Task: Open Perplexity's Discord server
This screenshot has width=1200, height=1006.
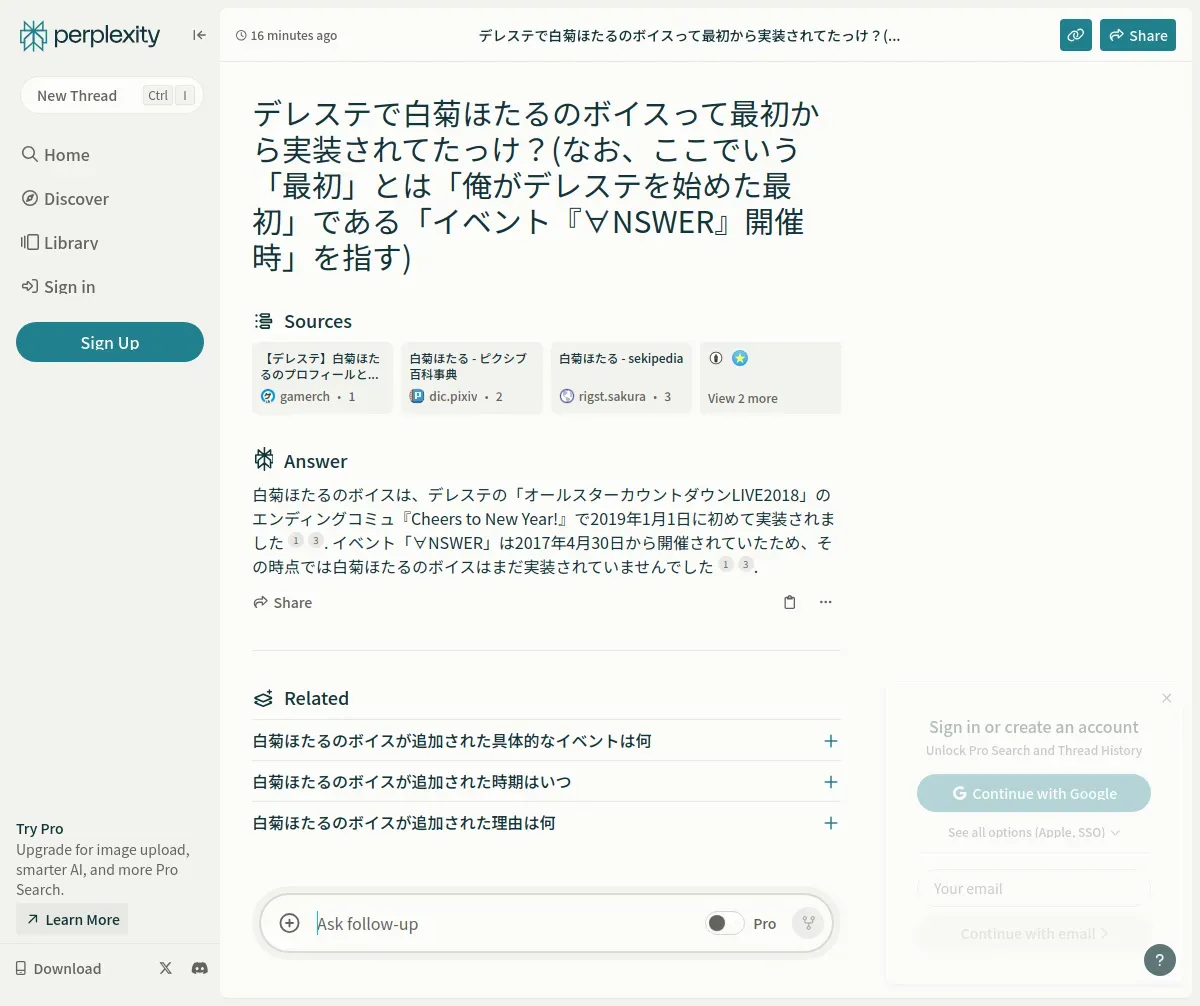Action: pos(199,968)
